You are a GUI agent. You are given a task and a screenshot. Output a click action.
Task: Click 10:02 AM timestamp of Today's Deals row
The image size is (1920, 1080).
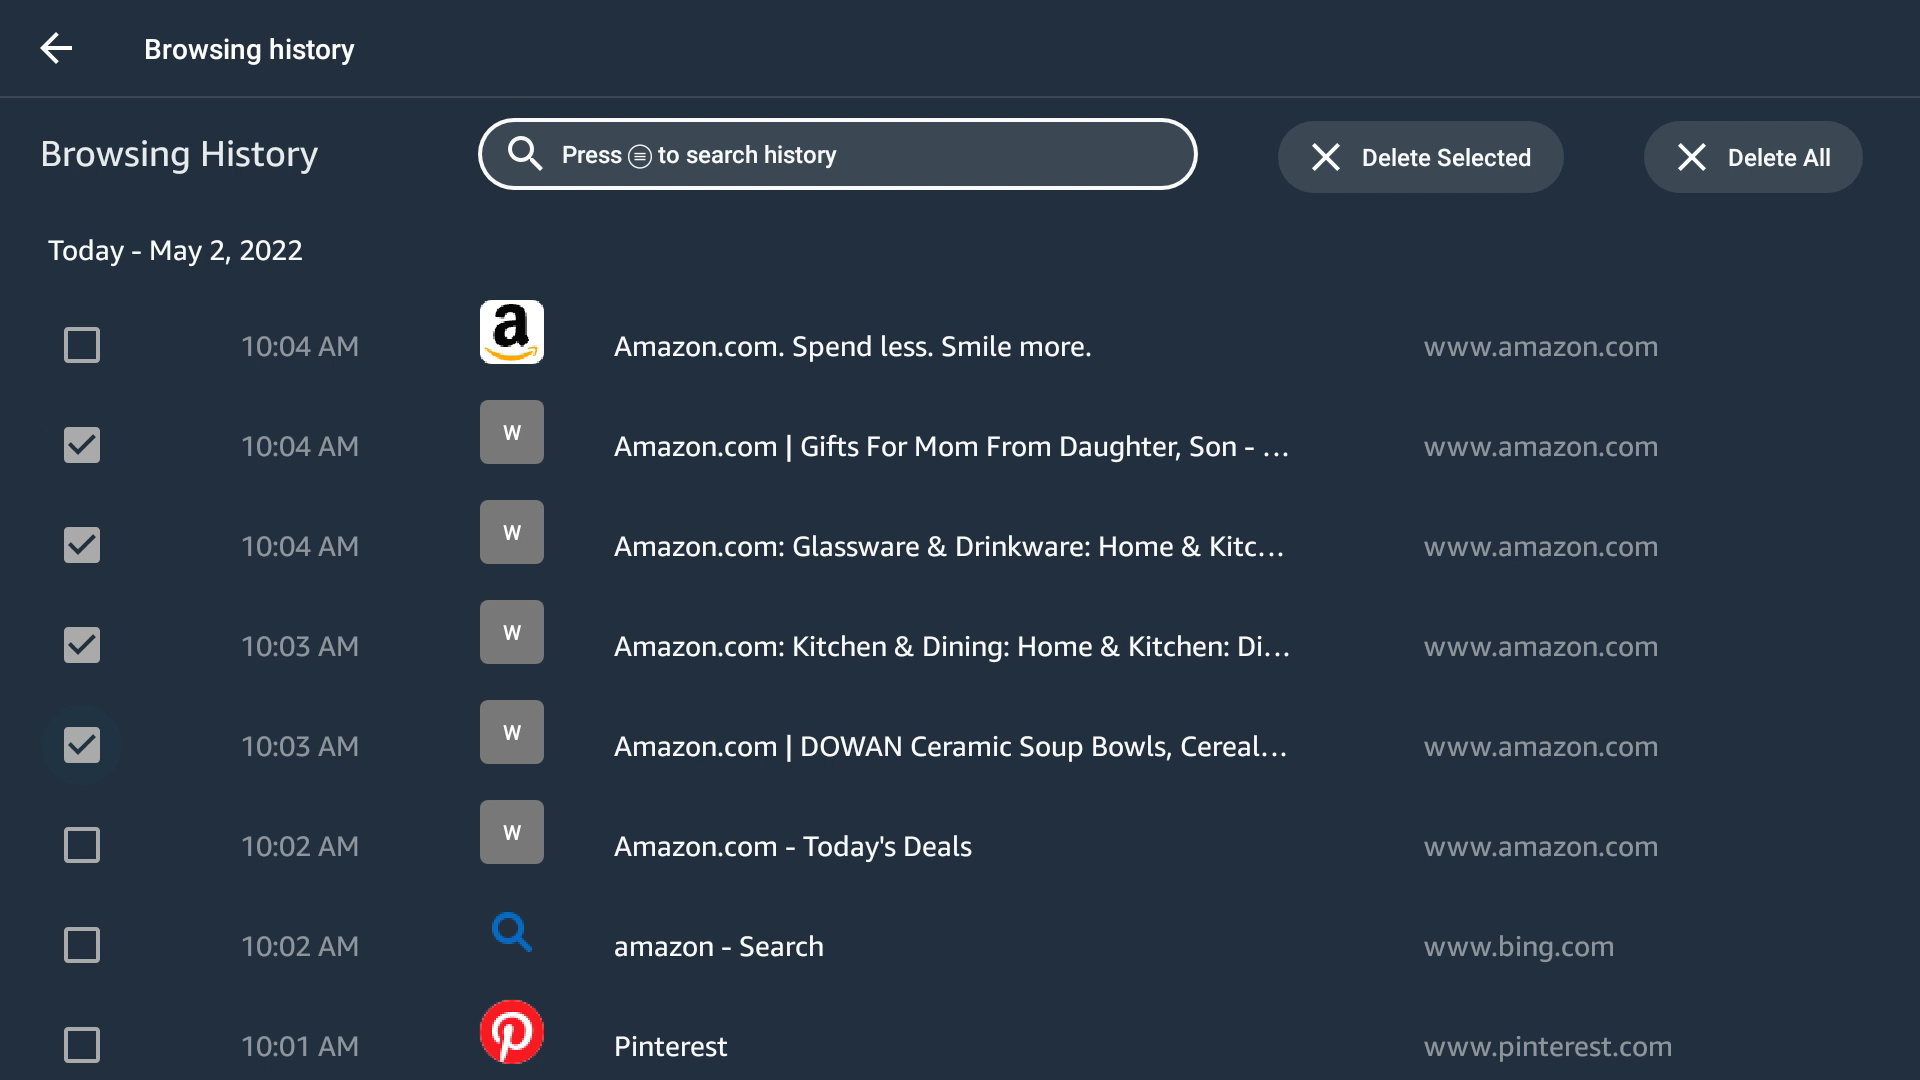click(x=300, y=846)
